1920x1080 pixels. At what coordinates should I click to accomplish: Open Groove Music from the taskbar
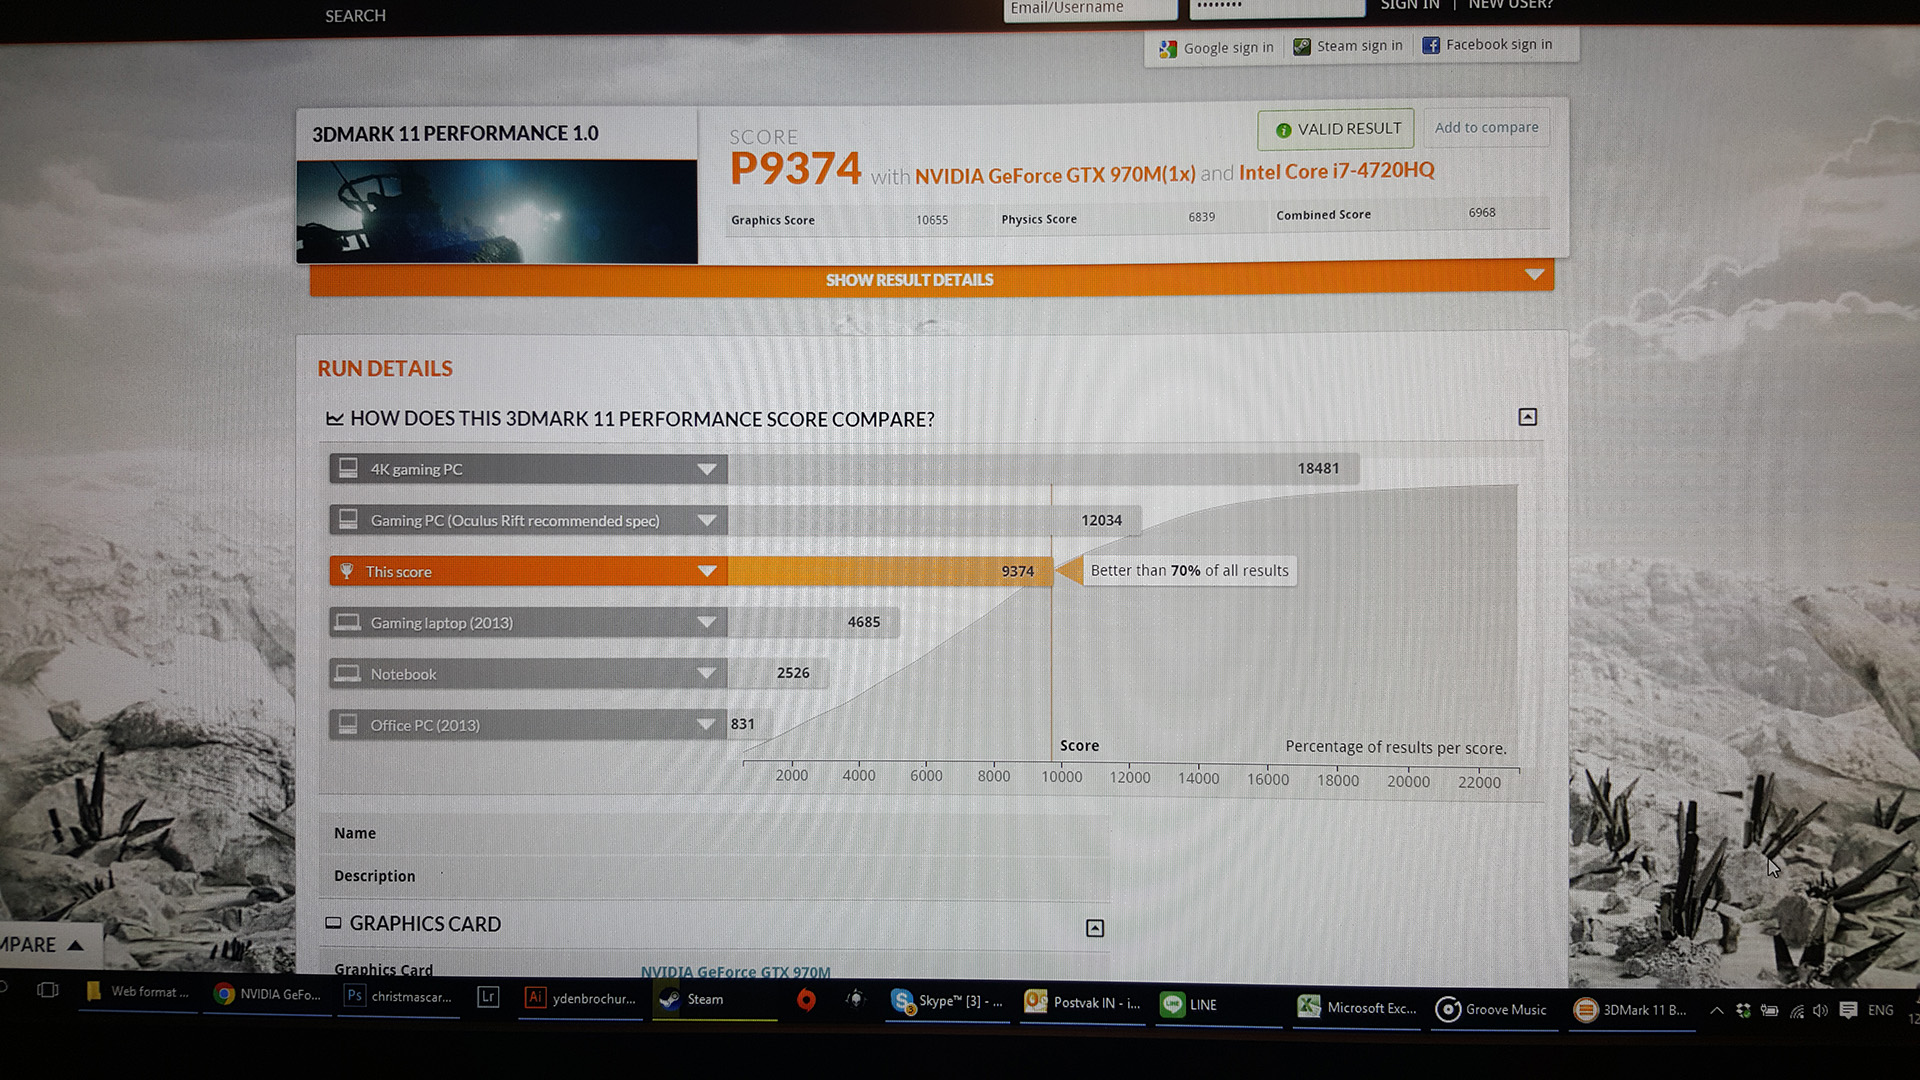click(x=1492, y=1010)
